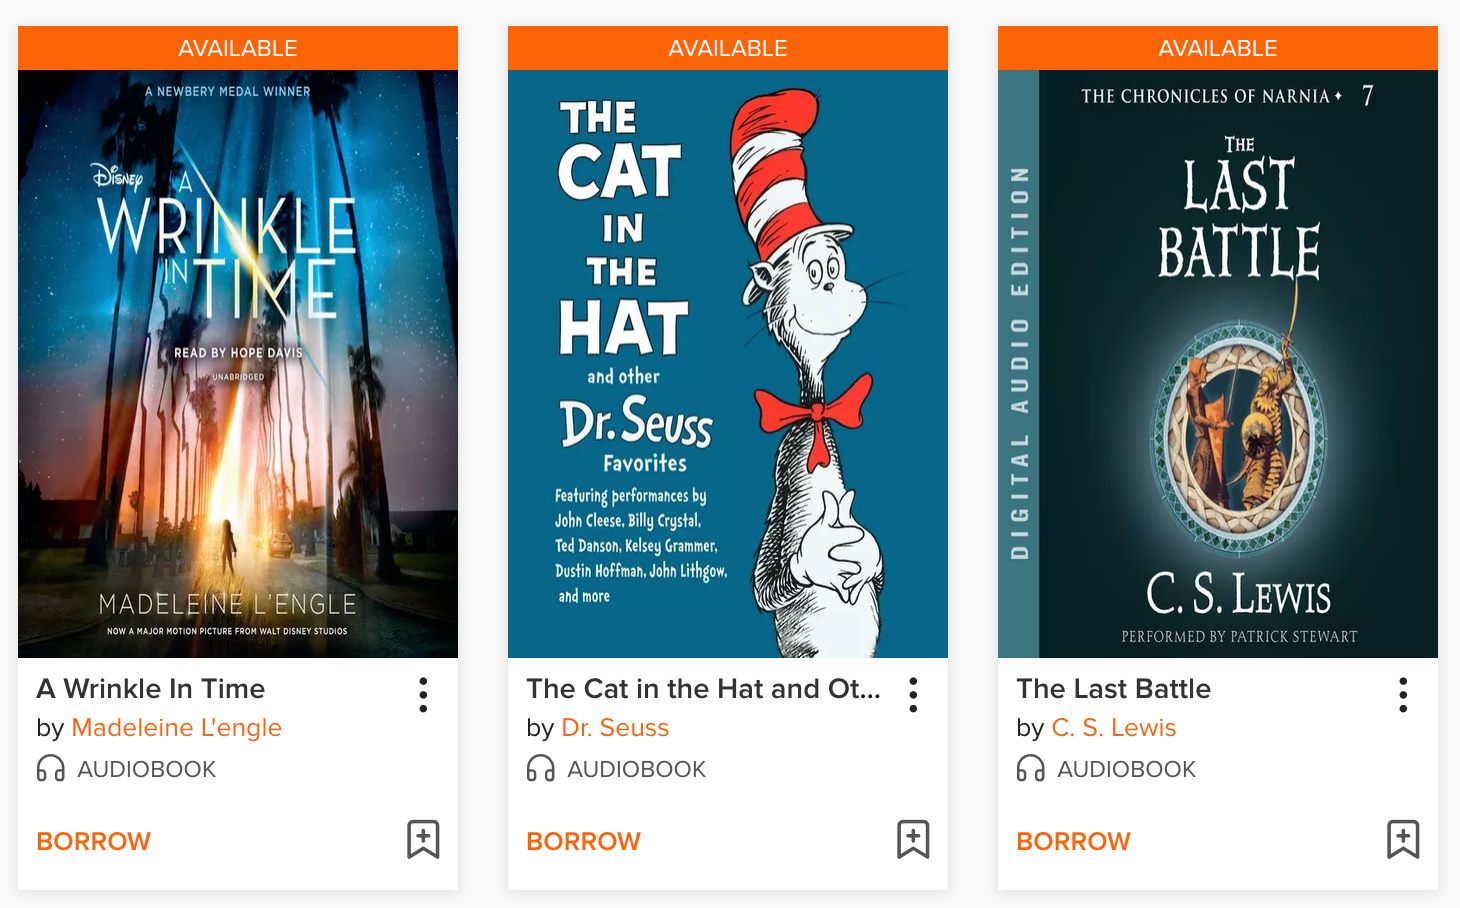Borrow A Wrinkle In Time audiobook
Viewport: 1460px width, 908px height.
tap(93, 841)
